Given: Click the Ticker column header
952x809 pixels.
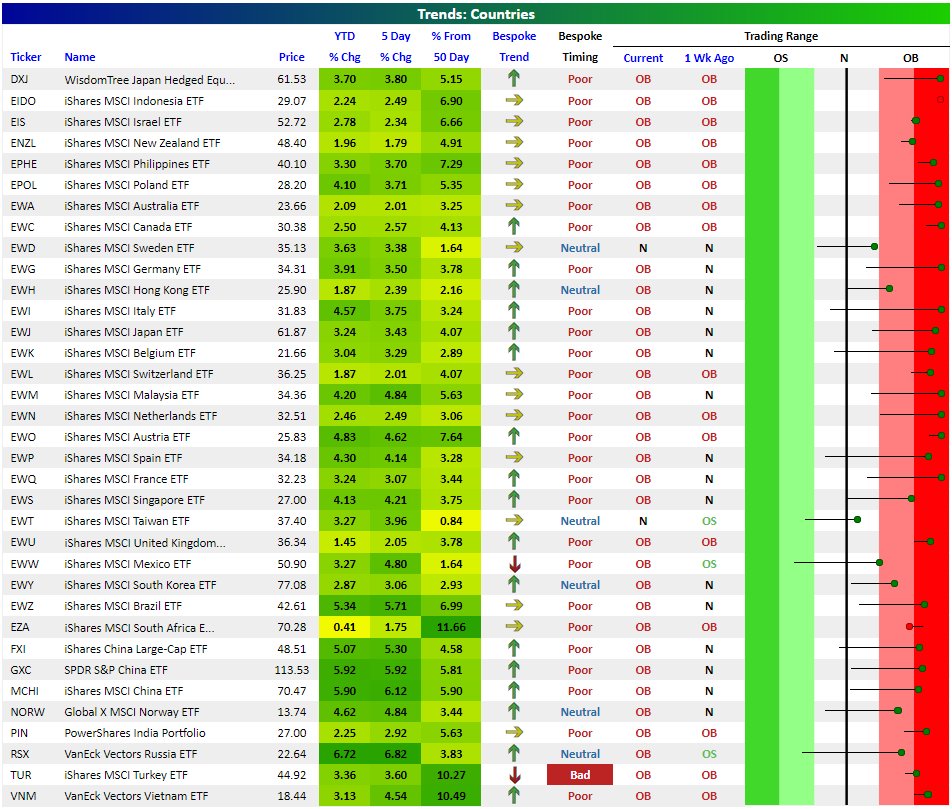Looking at the screenshot, I should 26,57.
